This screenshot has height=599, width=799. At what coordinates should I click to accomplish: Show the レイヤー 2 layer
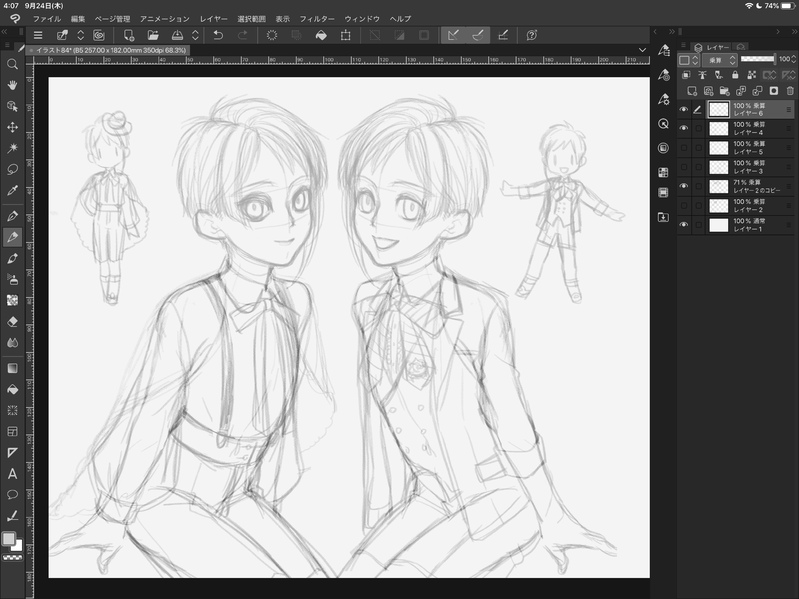tap(683, 206)
